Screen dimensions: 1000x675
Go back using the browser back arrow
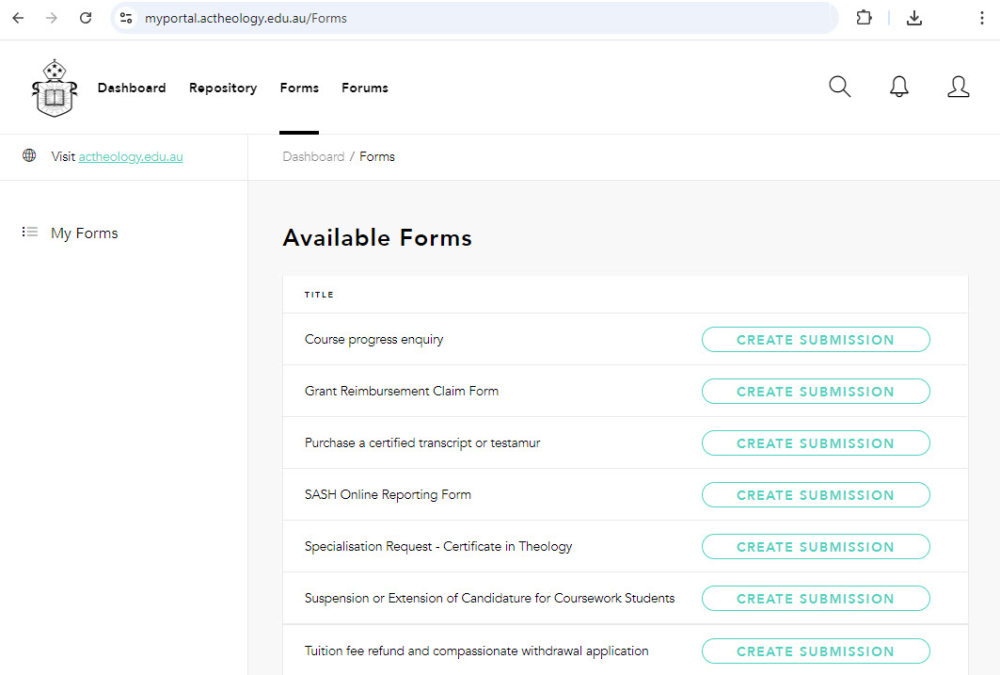(x=17, y=17)
